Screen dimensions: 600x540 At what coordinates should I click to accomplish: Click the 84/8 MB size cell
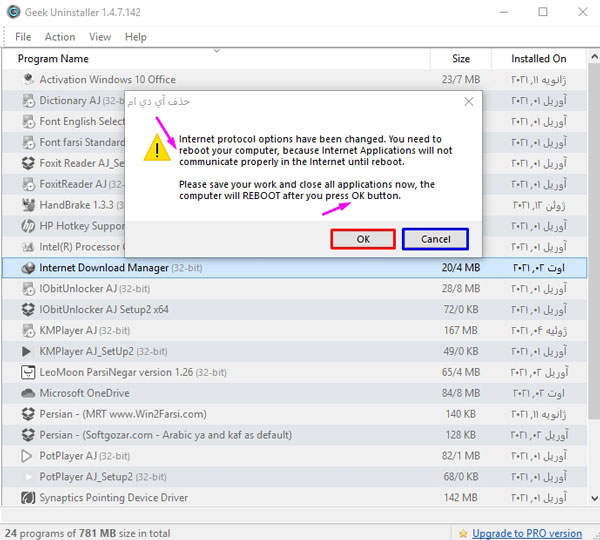pos(461,393)
